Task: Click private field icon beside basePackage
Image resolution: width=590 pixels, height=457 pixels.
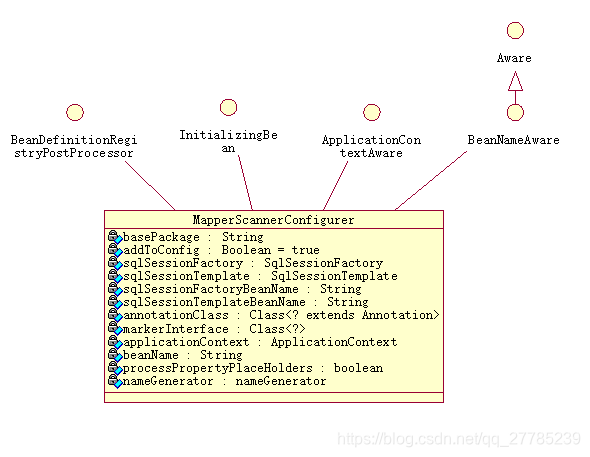Action: pos(115,237)
